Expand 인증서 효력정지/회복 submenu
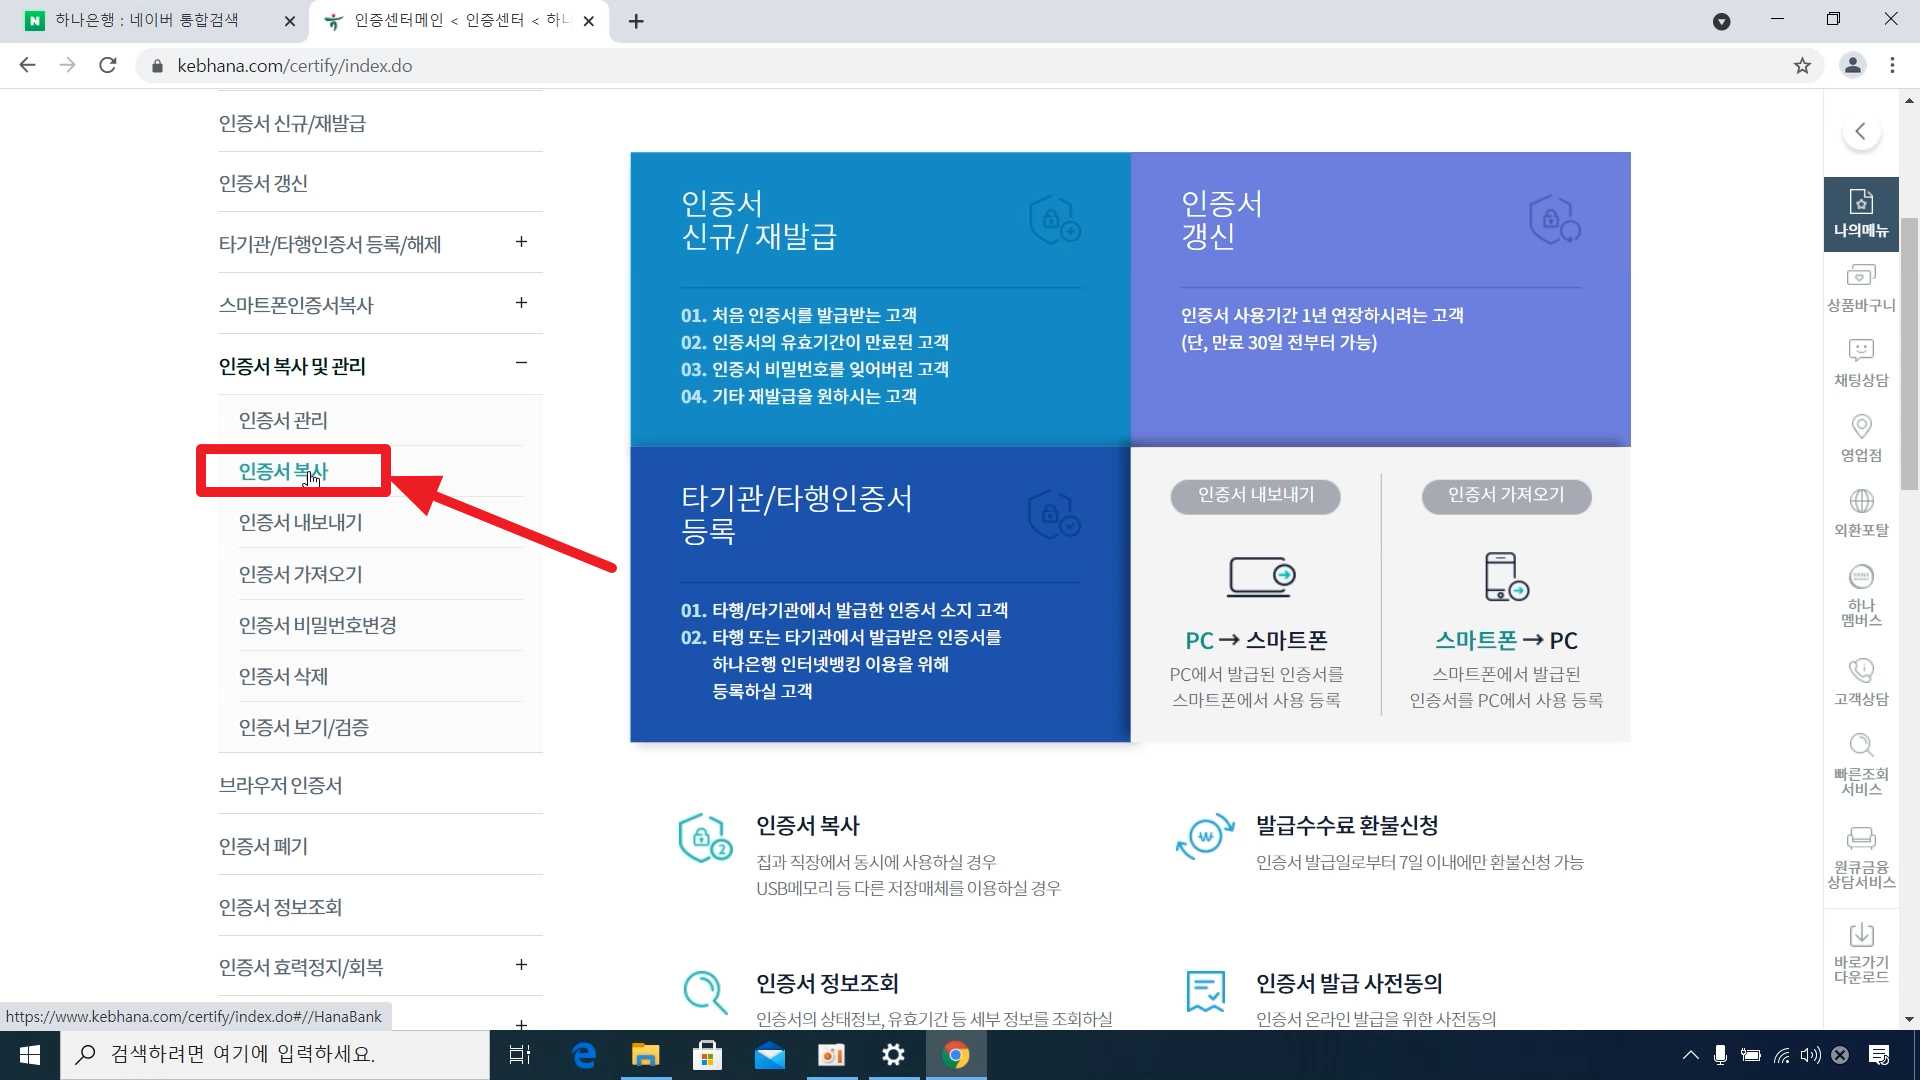Screen dimensions: 1920x1080 521,965
